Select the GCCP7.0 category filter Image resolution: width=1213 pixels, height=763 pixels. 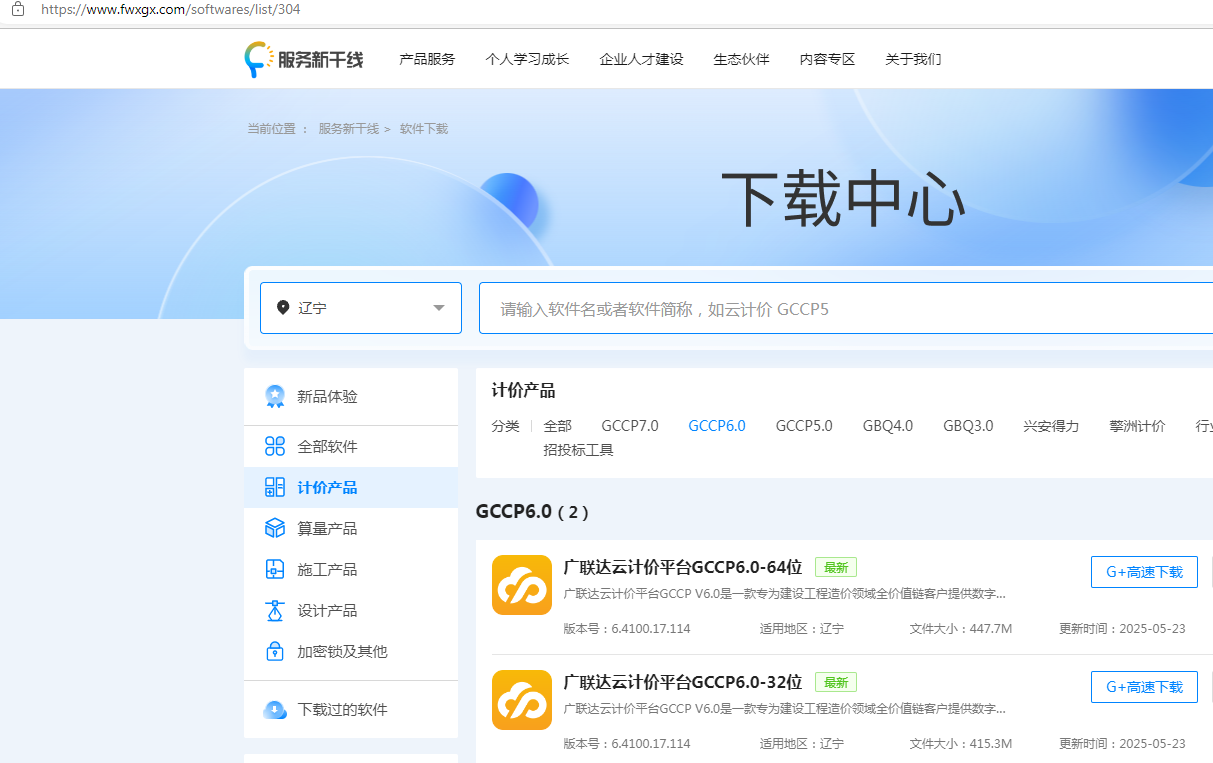pos(630,426)
